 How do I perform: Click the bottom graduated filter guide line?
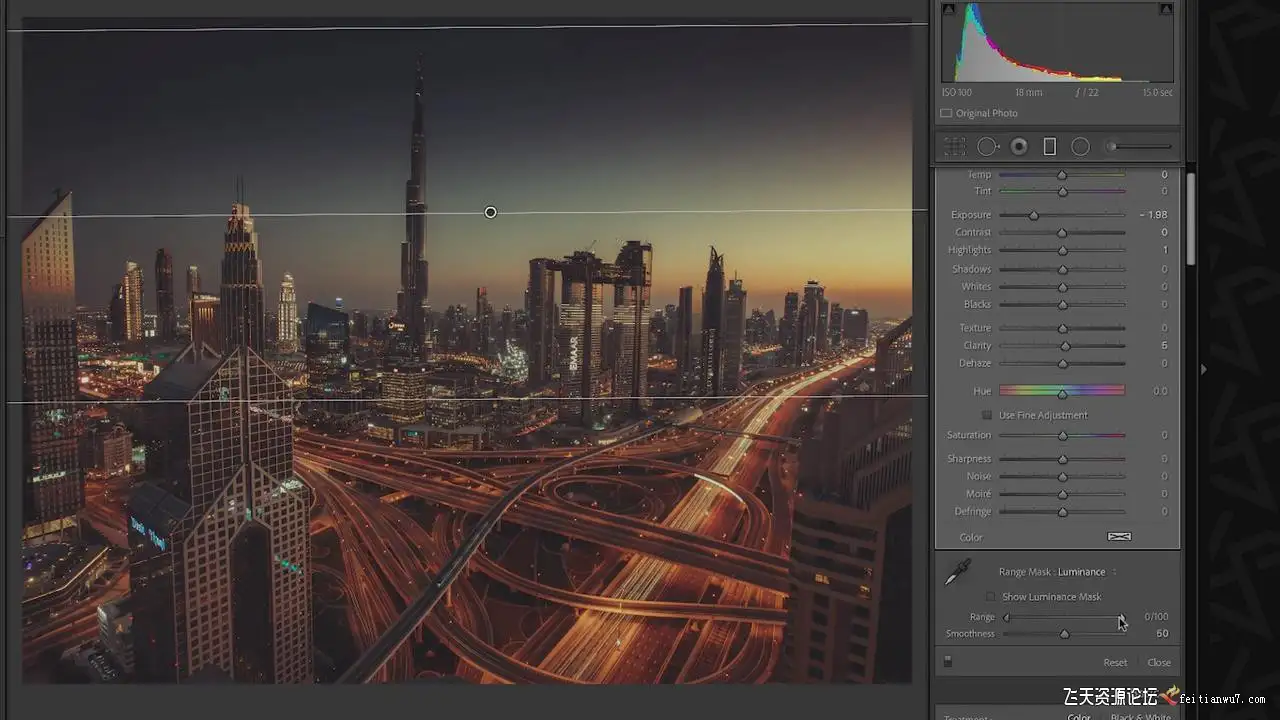(x=468, y=400)
